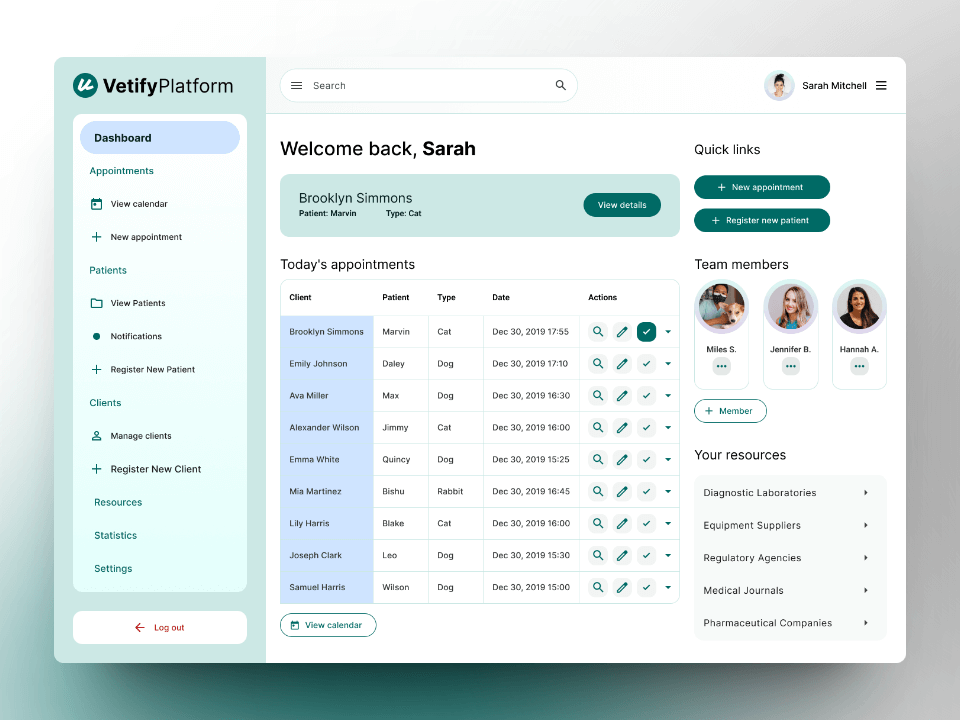The height and width of the screenshot is (720, 960).
Task: Log out of the platform
Action: coord(159,627)
